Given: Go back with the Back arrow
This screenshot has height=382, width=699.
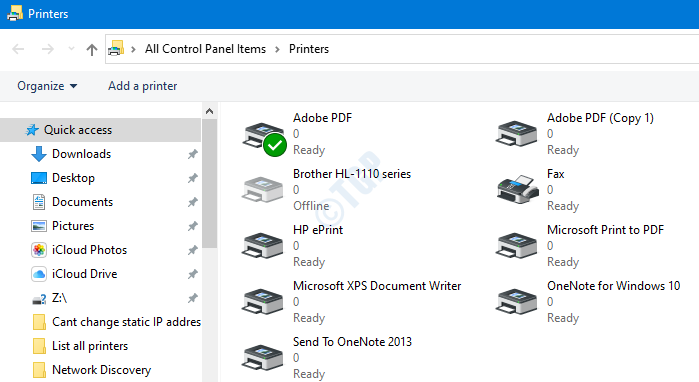Looking at the screenshot, I should point(18,49).
